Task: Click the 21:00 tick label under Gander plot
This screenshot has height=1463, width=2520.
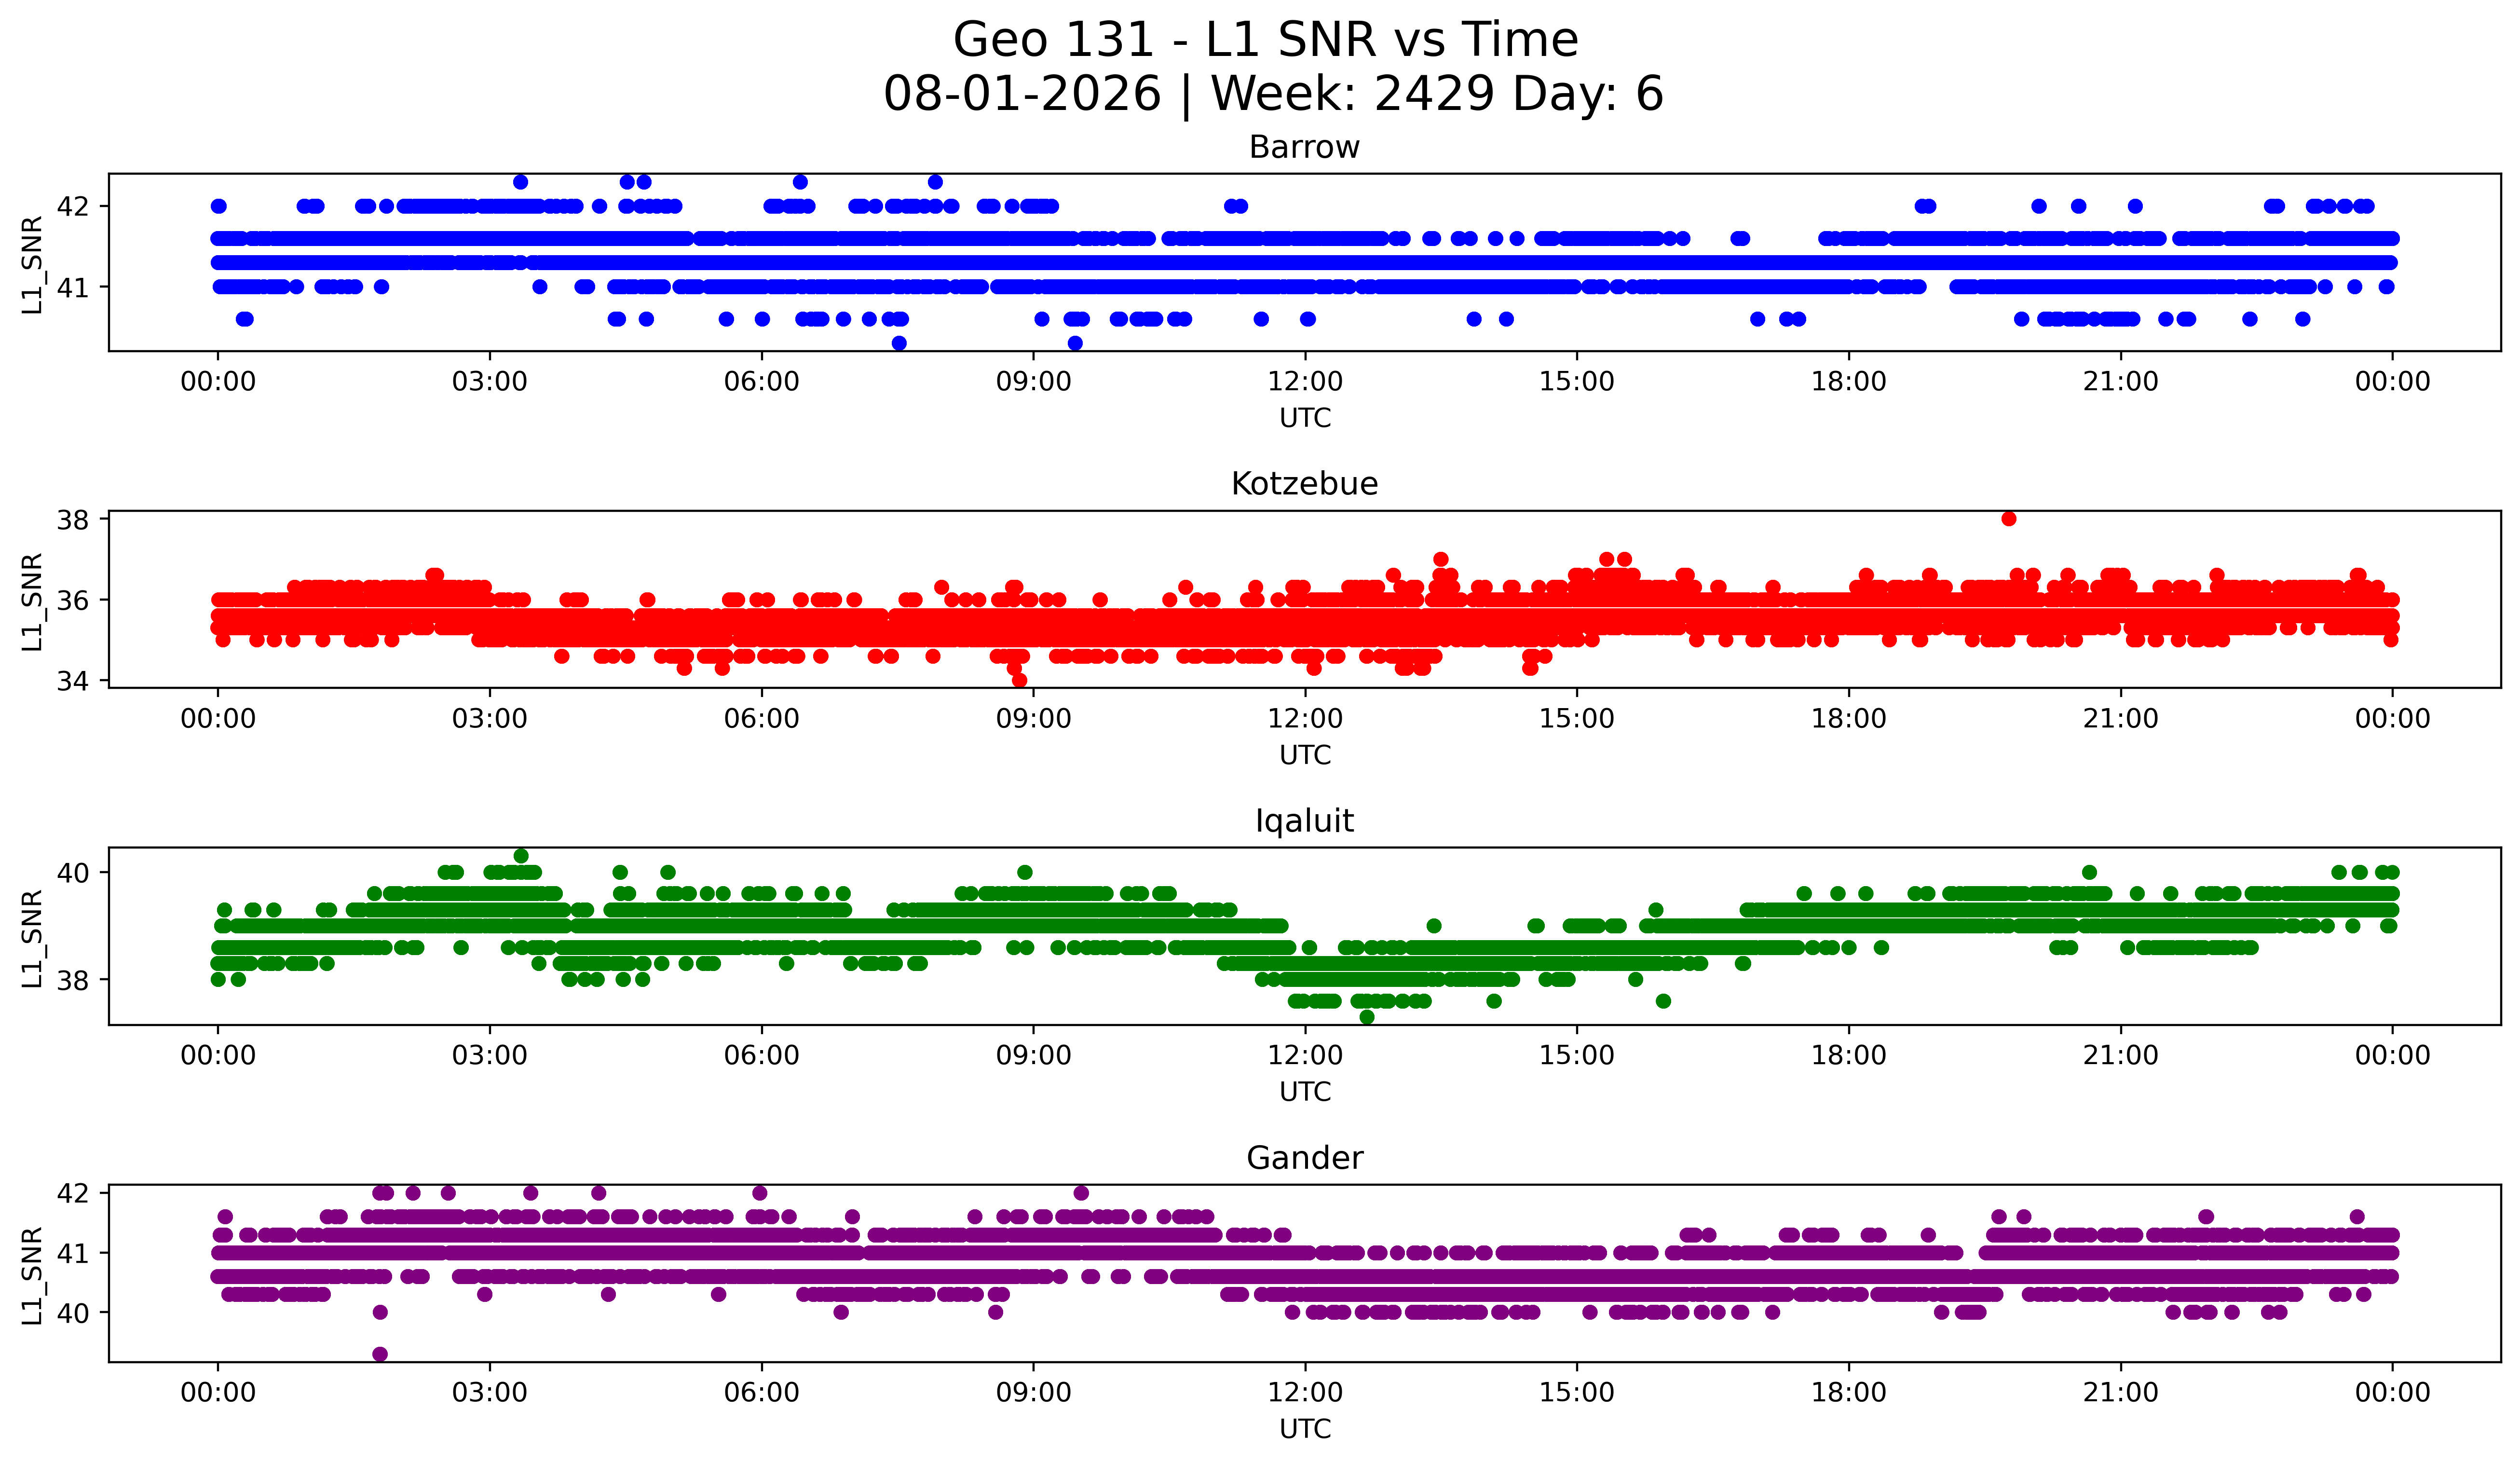Action: click(x=2121, y=1393)
